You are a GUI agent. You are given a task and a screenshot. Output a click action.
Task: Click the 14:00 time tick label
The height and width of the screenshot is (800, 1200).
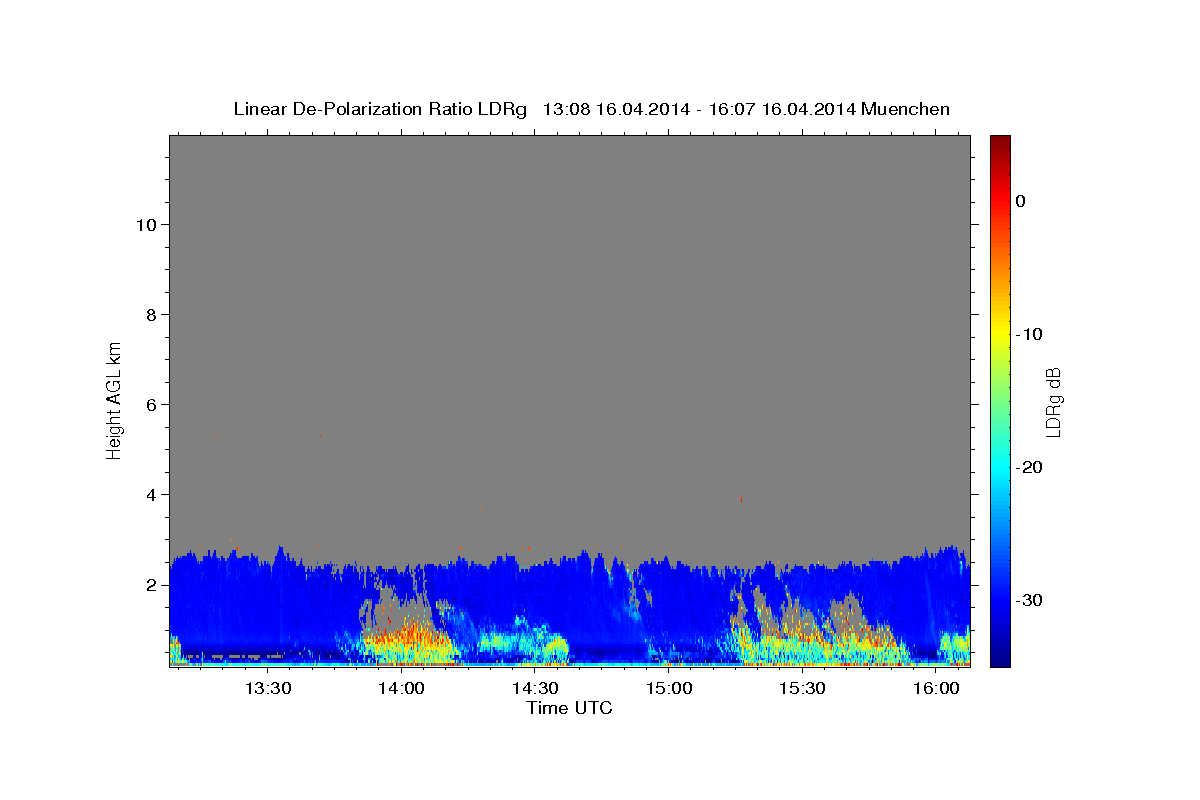(402, 689)
